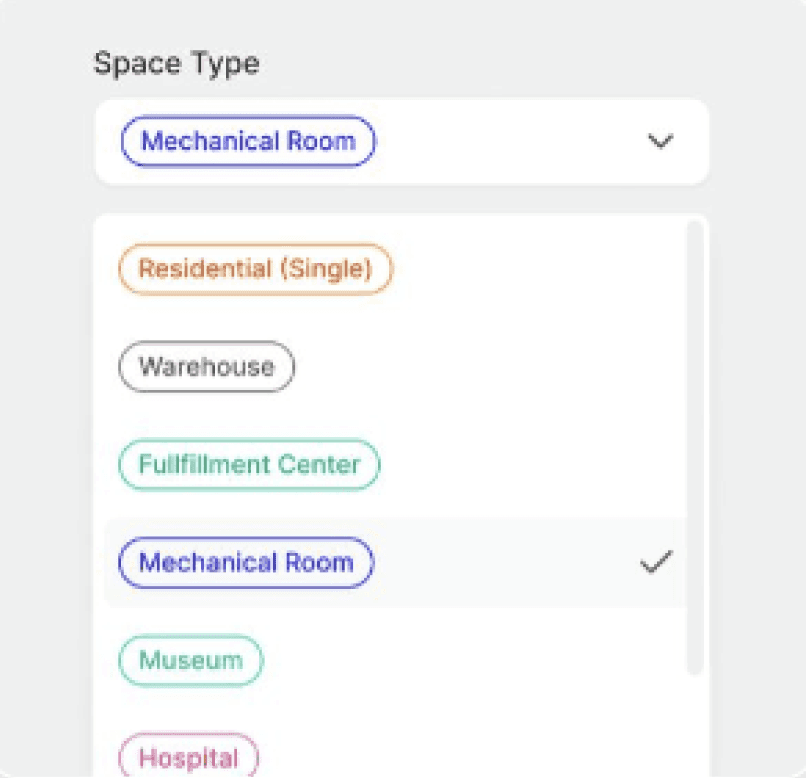This screenshot has height=778, width=806.
Task: Click the blue Mechanical Room tag in list
Action: pos(245,563)
